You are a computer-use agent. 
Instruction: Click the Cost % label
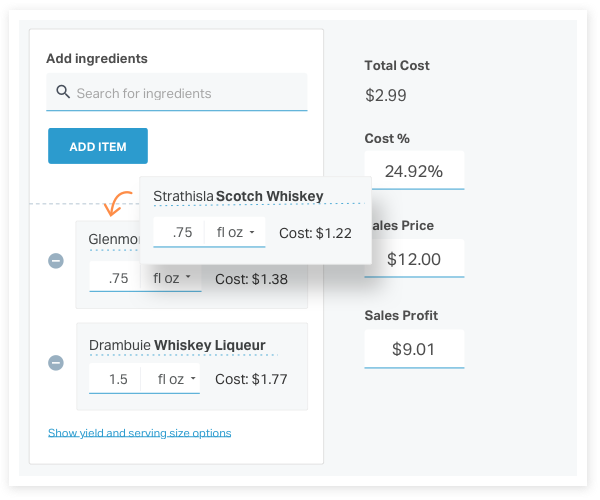pos(387,138)
